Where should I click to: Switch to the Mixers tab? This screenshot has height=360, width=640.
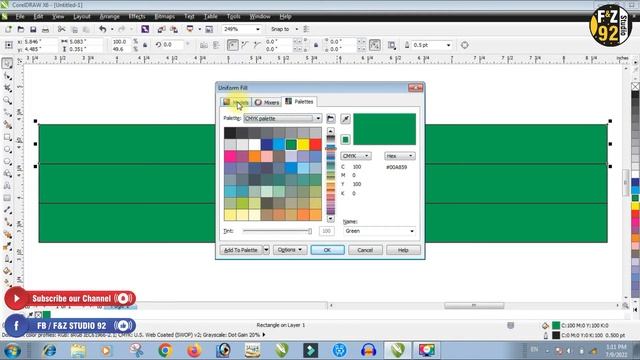coord(267,102)
